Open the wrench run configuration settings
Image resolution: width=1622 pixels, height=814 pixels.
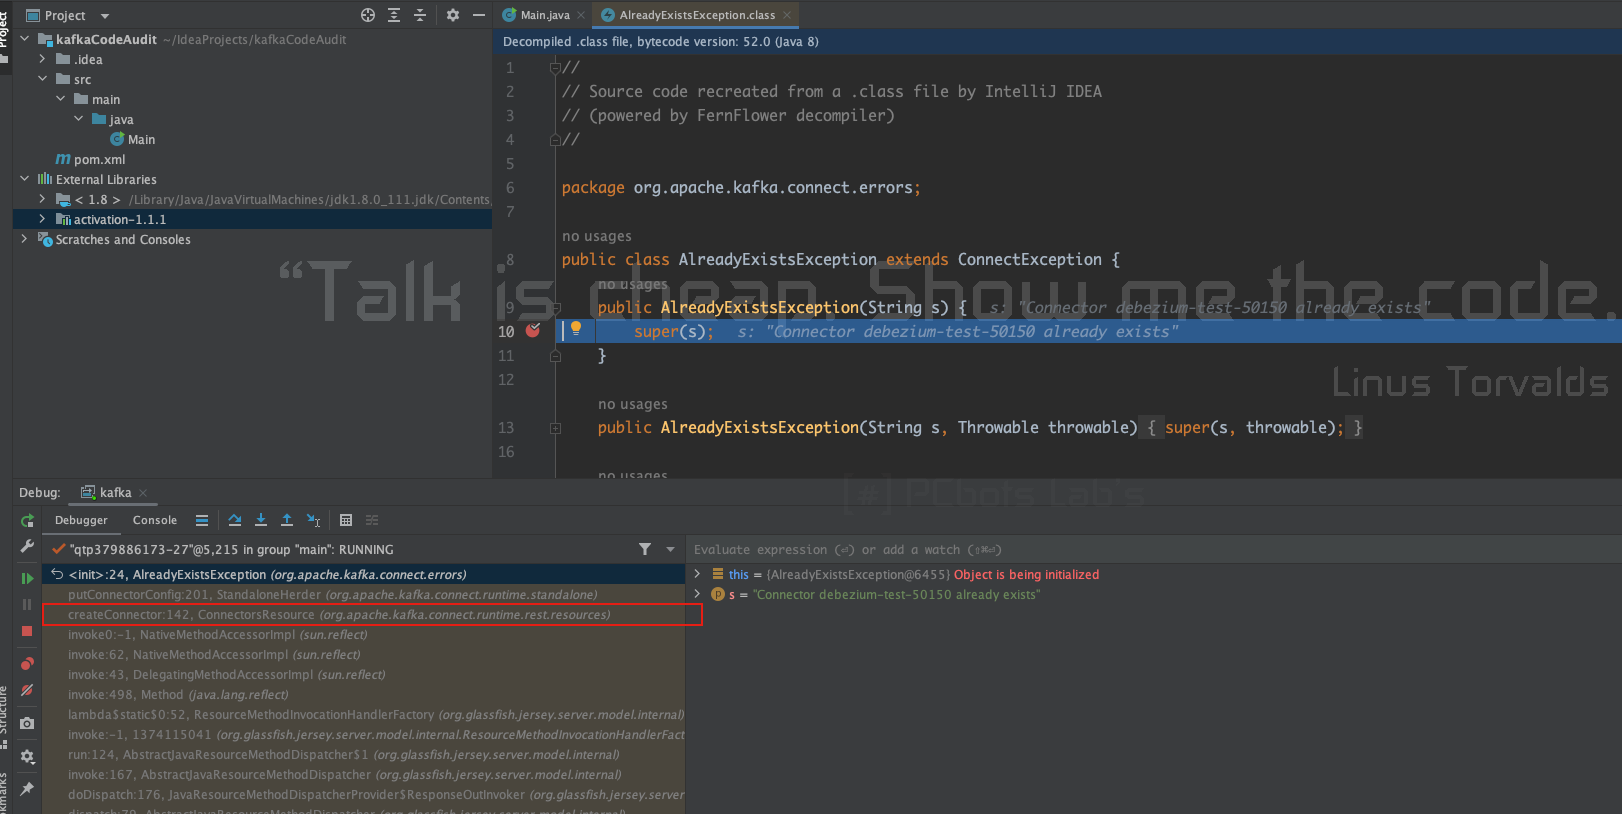pos(27,546)
